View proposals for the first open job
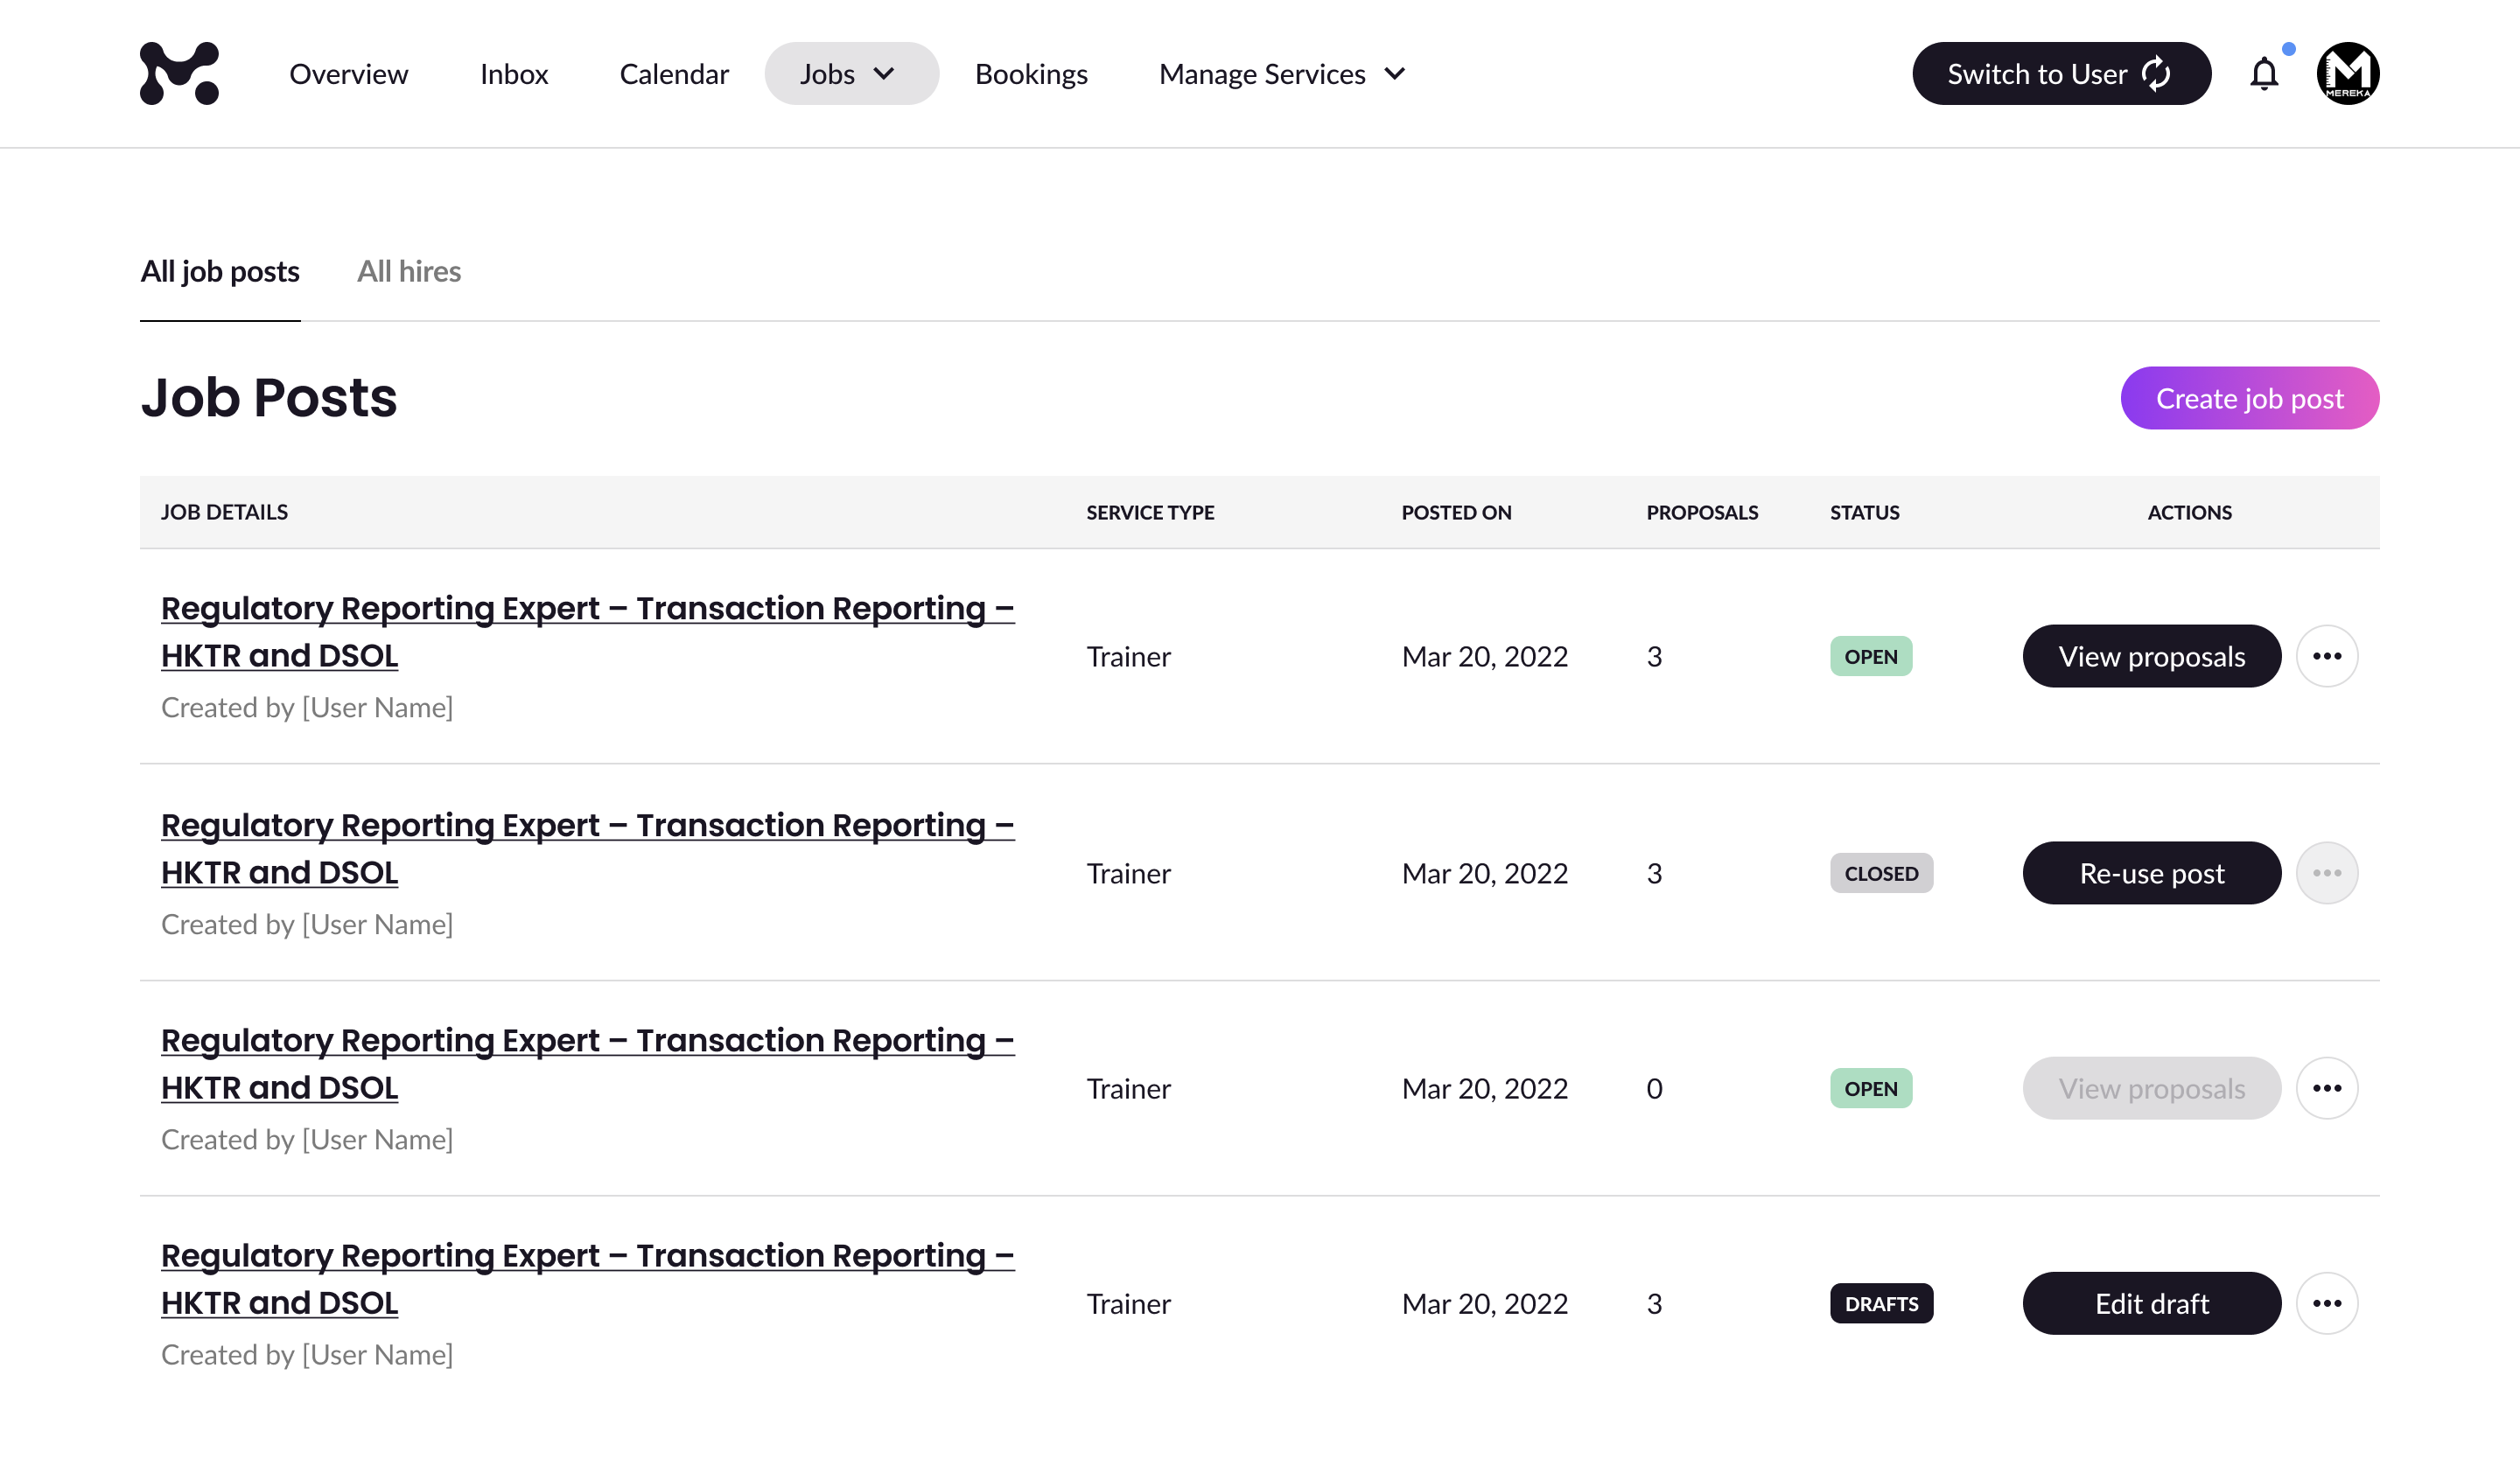 (x=2151, y=656)
